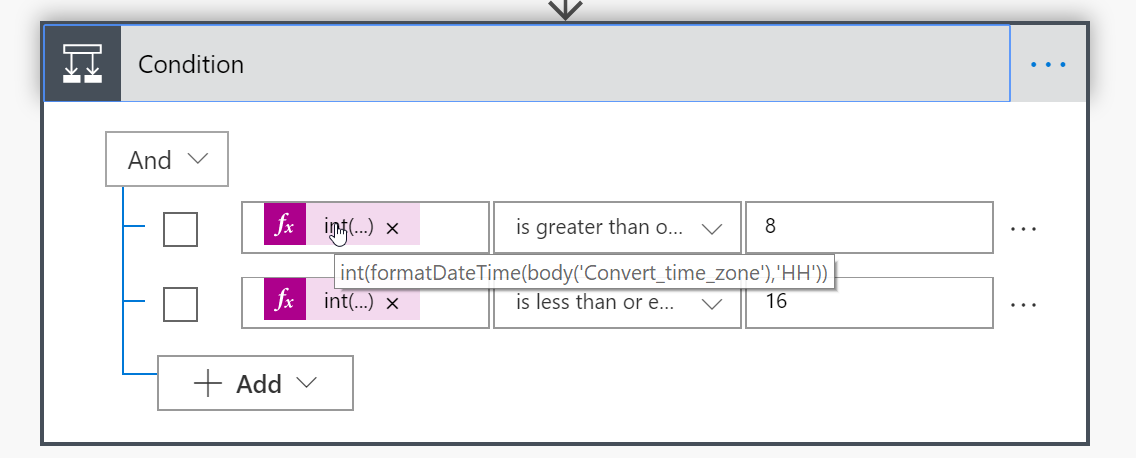Click the Condition action icon
Viewport: 1136px width, 458px height.
point(82,64)
